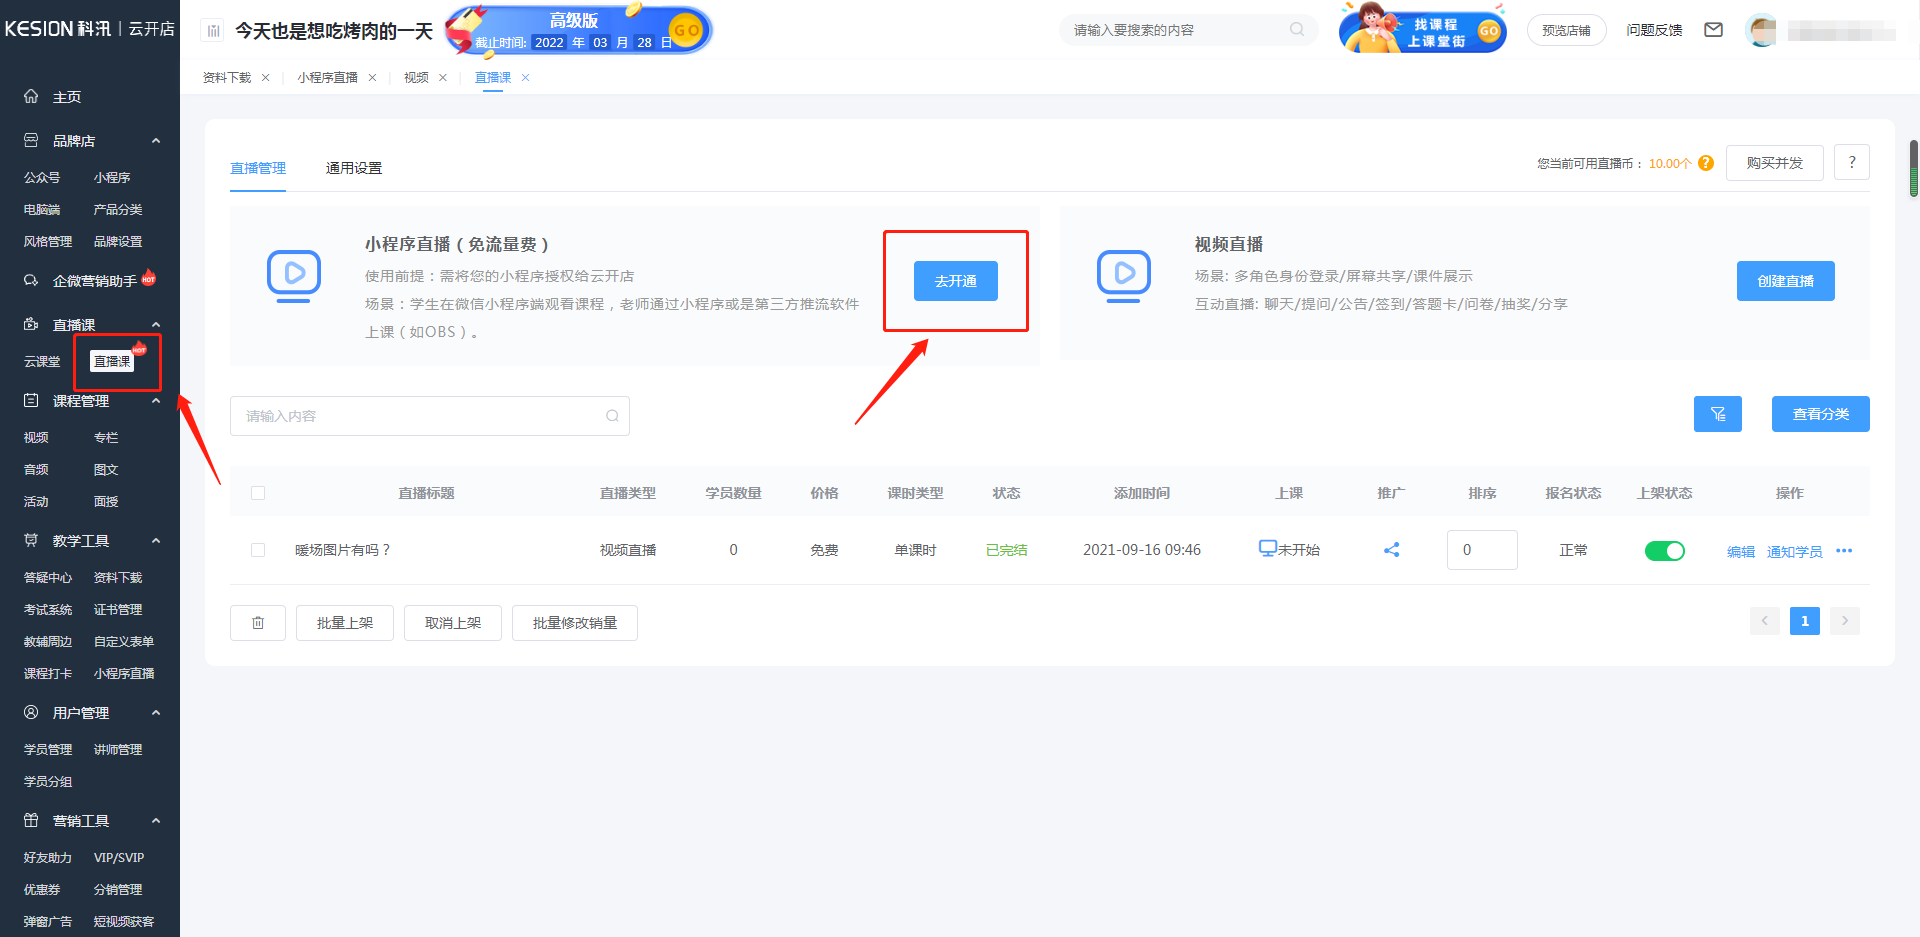Image resolution: width=1920 pixels, height=937 pixels.
Task: Click the share icon in the 推广 column
Action: pyautogui.click(x=1391, y=550)
